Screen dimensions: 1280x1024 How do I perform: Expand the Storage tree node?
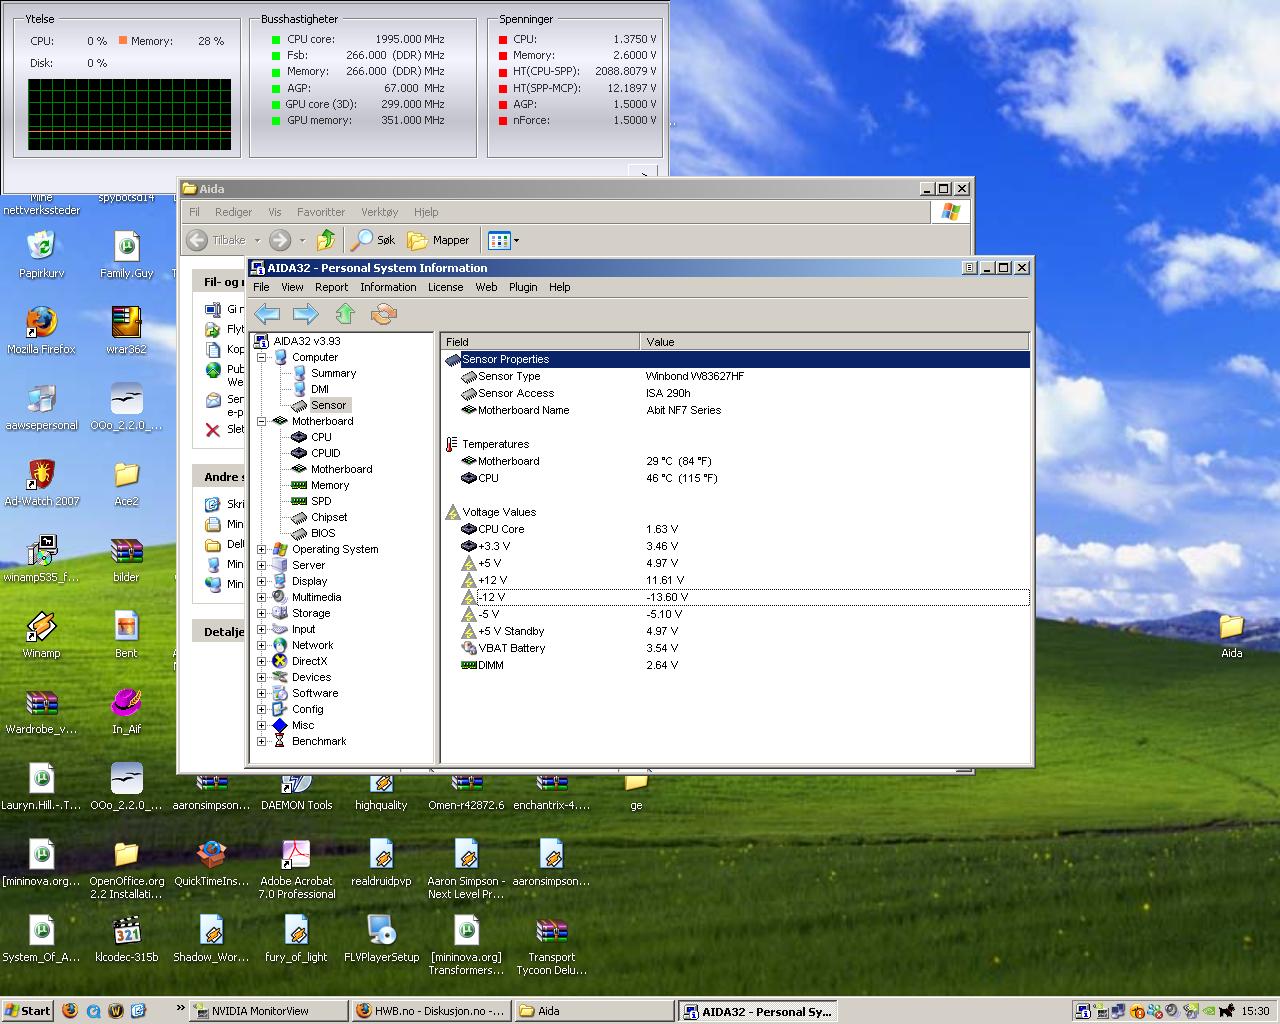(x=262, y=613)
